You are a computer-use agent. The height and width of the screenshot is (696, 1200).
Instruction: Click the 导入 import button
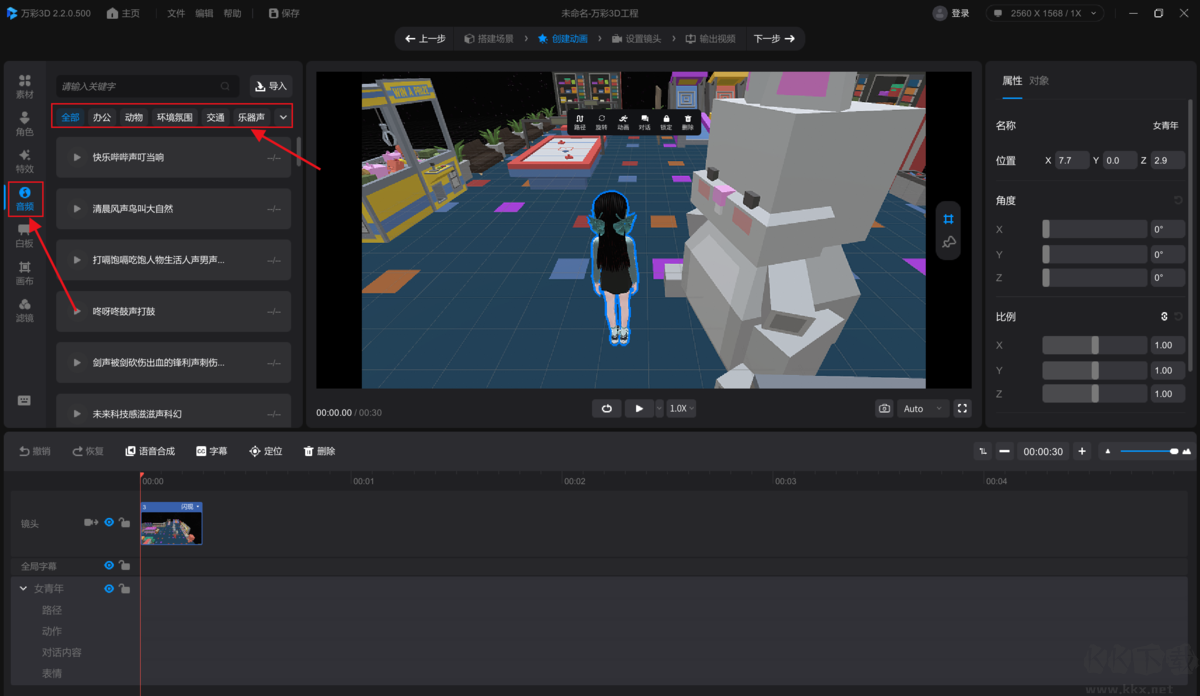pyautogui.click(x=270, y=86)
